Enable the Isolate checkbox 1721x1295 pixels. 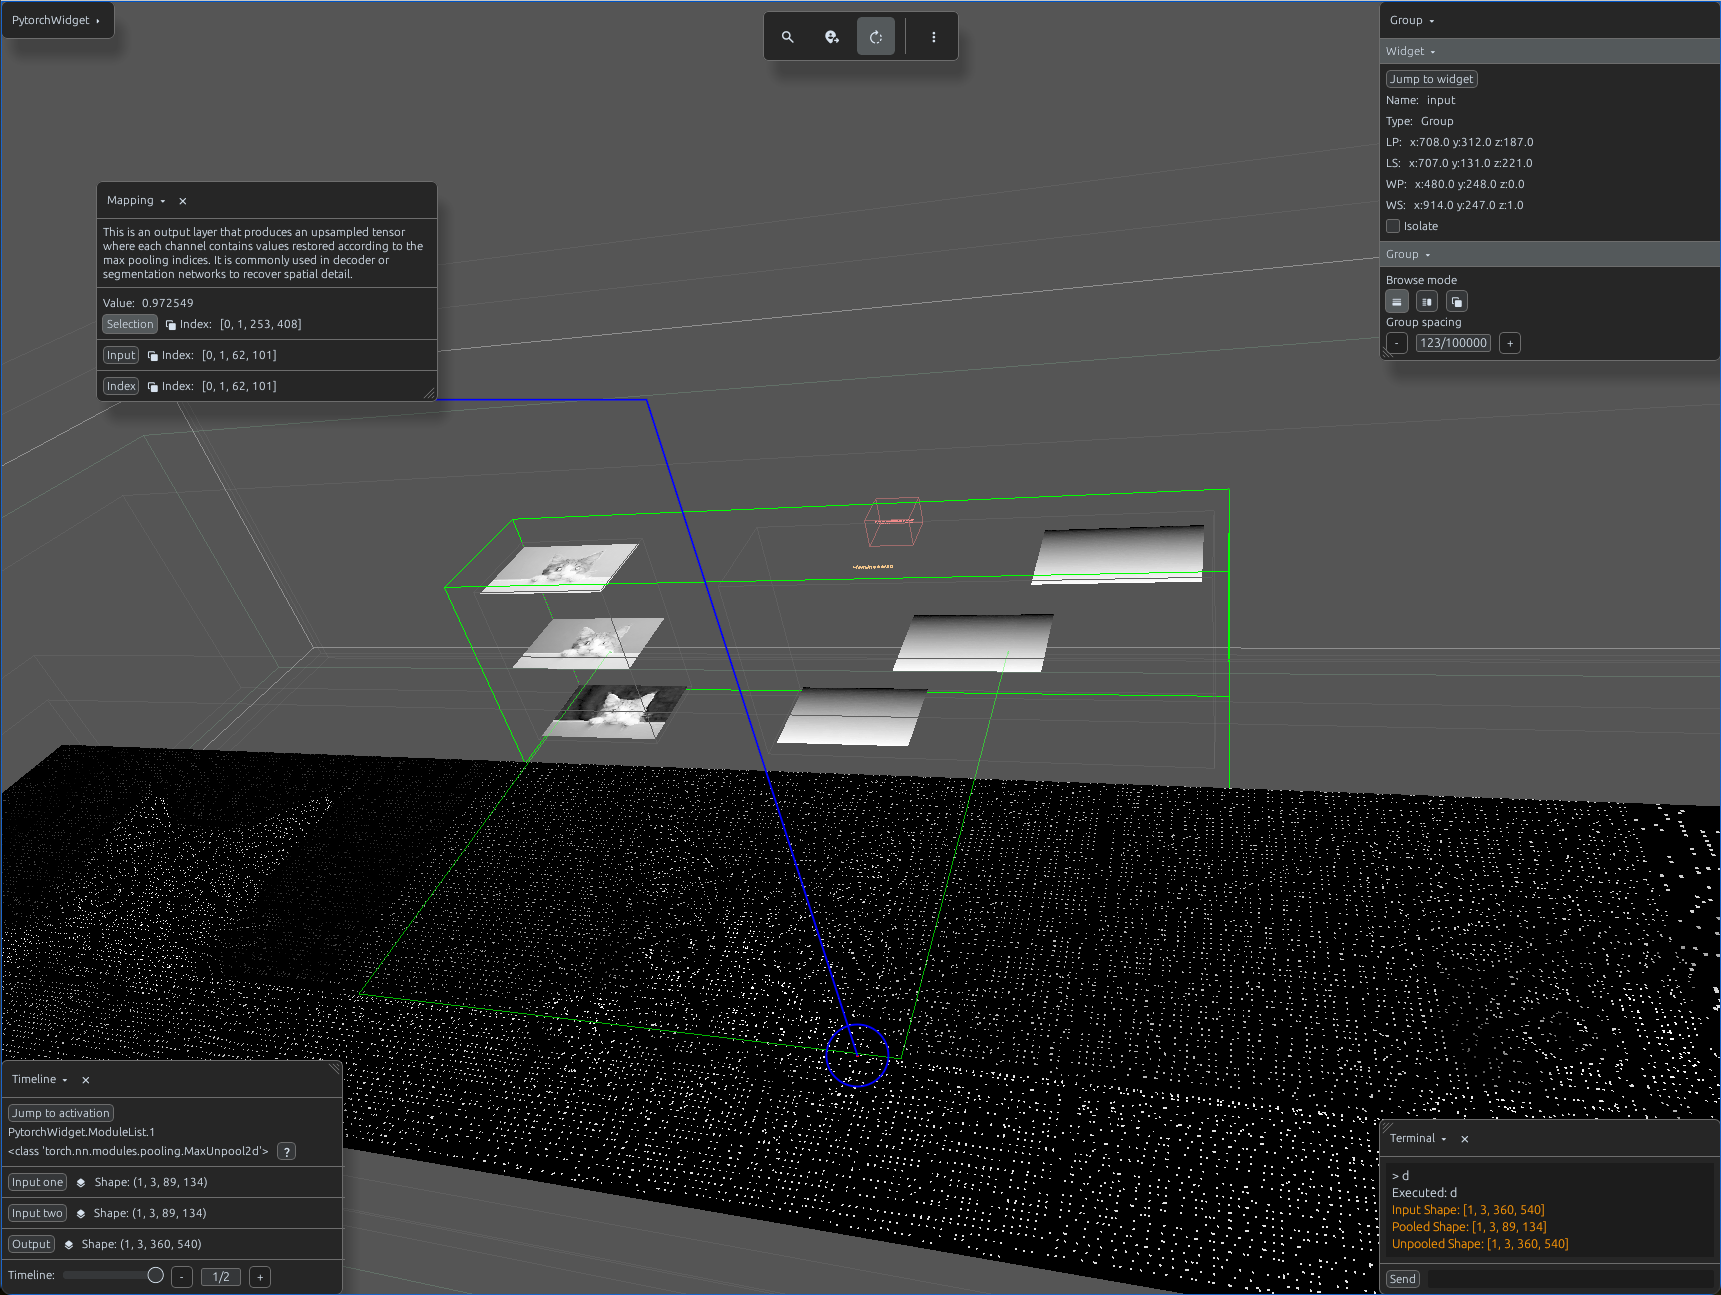point(1393,226)
